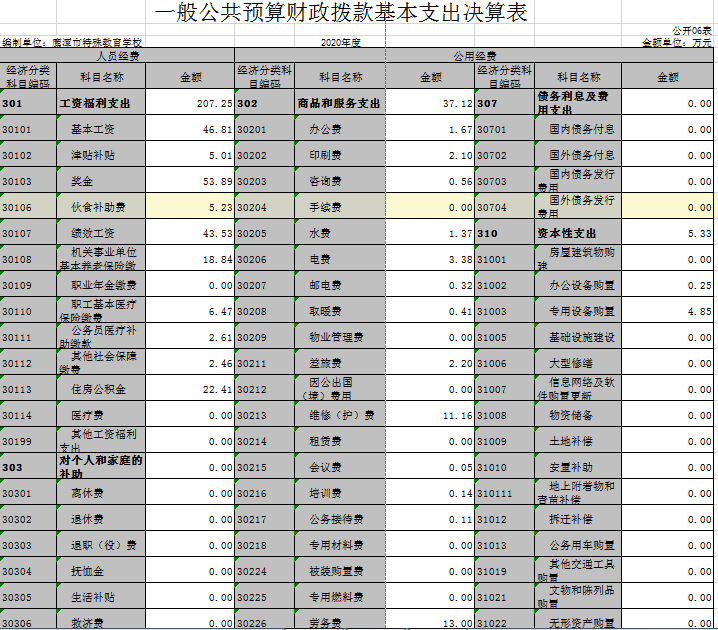The height and width of the screenshot is (630, 718).
Task: Select the 租赁费 cell
Action: pyautogui.click(x=340, y=440)
